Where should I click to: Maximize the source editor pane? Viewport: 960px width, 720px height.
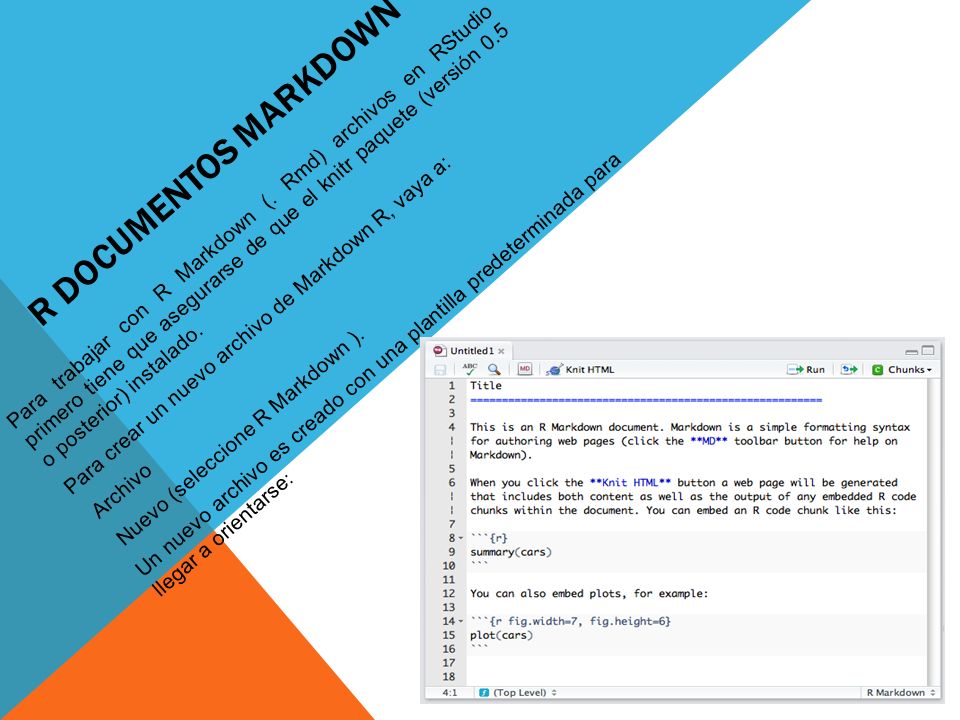point(928,351)
